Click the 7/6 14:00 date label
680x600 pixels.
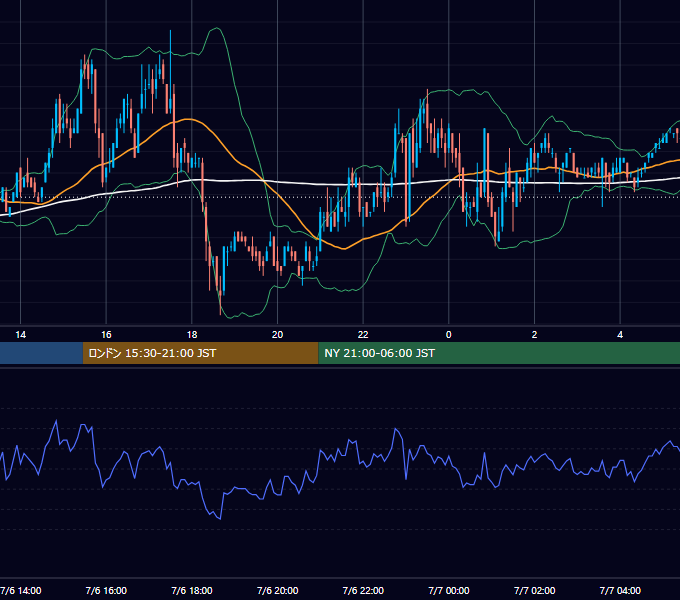(20, 590)
